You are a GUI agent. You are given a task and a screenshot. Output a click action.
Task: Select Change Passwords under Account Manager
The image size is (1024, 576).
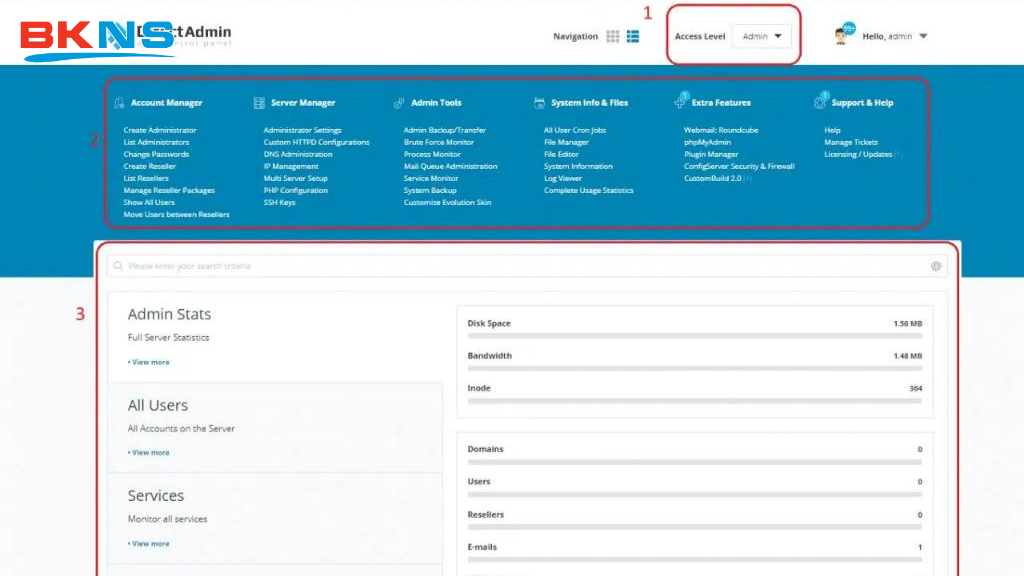point(155,154)
